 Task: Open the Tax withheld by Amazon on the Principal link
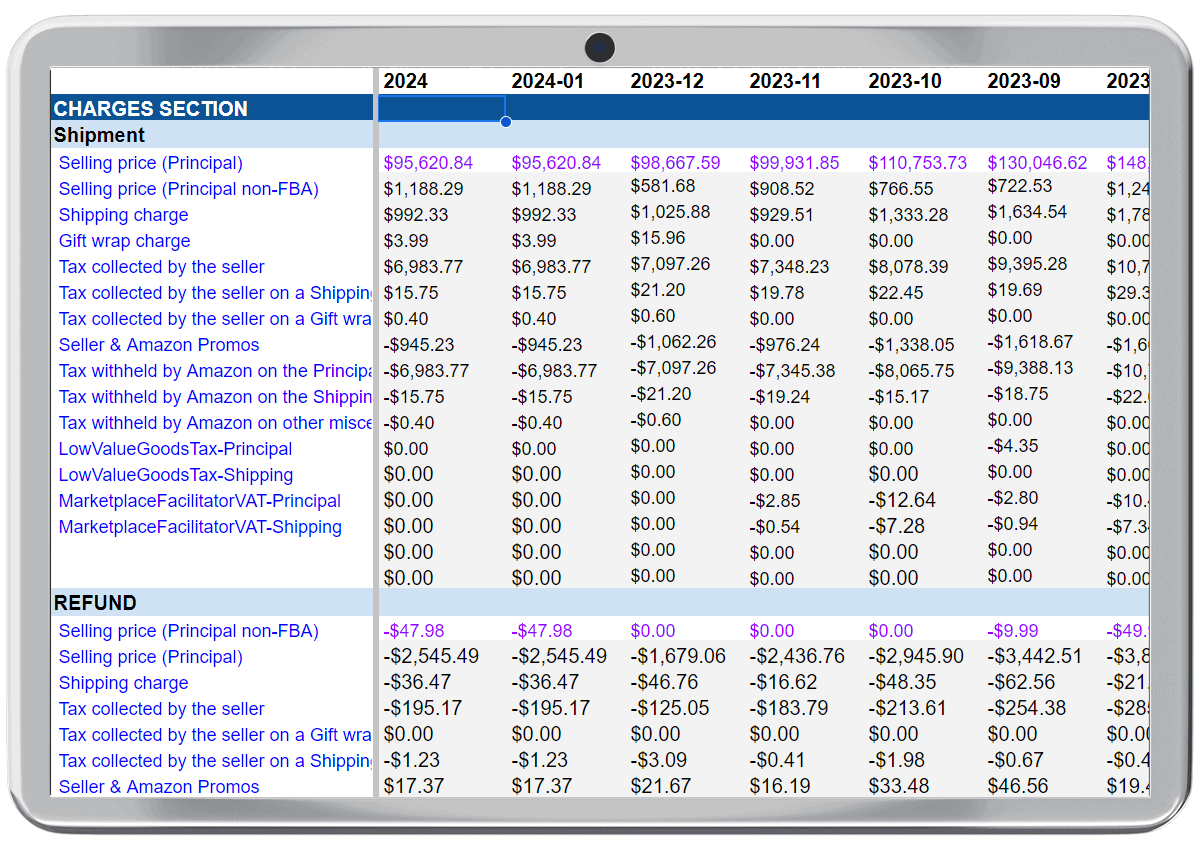(213, 371)
